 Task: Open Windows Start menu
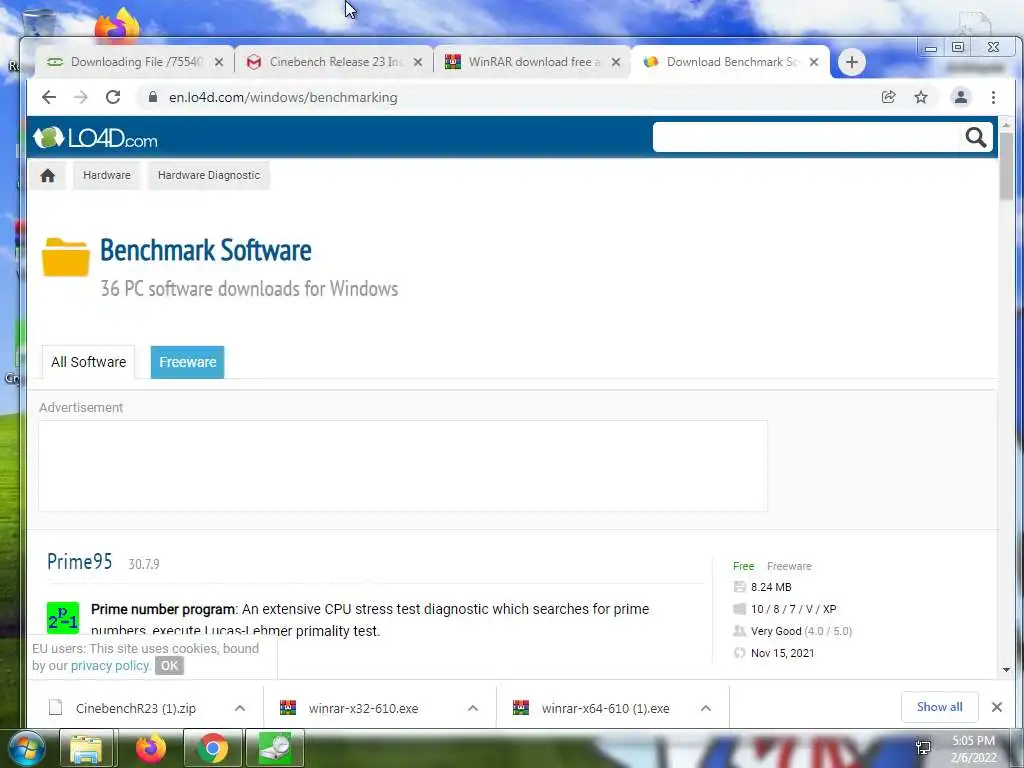coord(25,748)
